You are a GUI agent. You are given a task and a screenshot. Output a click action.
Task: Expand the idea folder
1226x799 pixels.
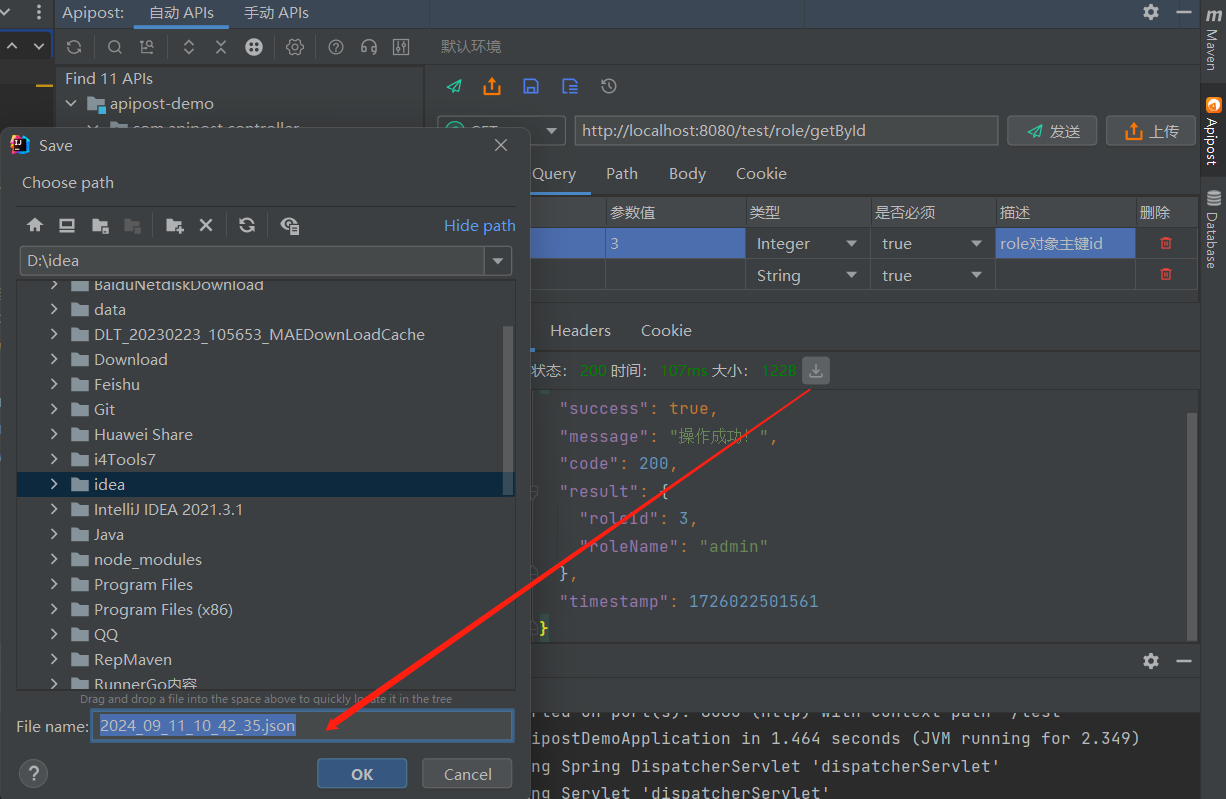pos(54,485)
